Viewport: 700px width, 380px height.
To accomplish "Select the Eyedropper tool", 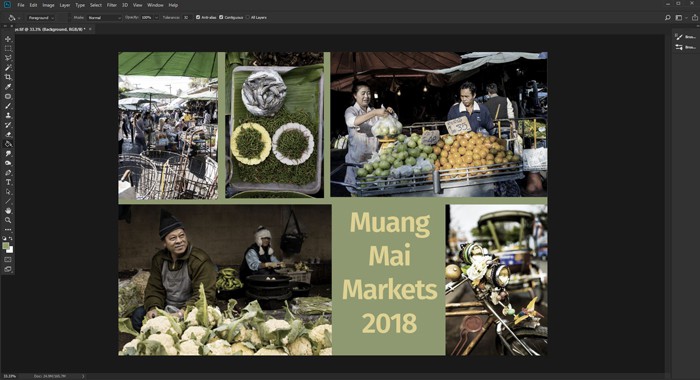I will coord(8,87).
